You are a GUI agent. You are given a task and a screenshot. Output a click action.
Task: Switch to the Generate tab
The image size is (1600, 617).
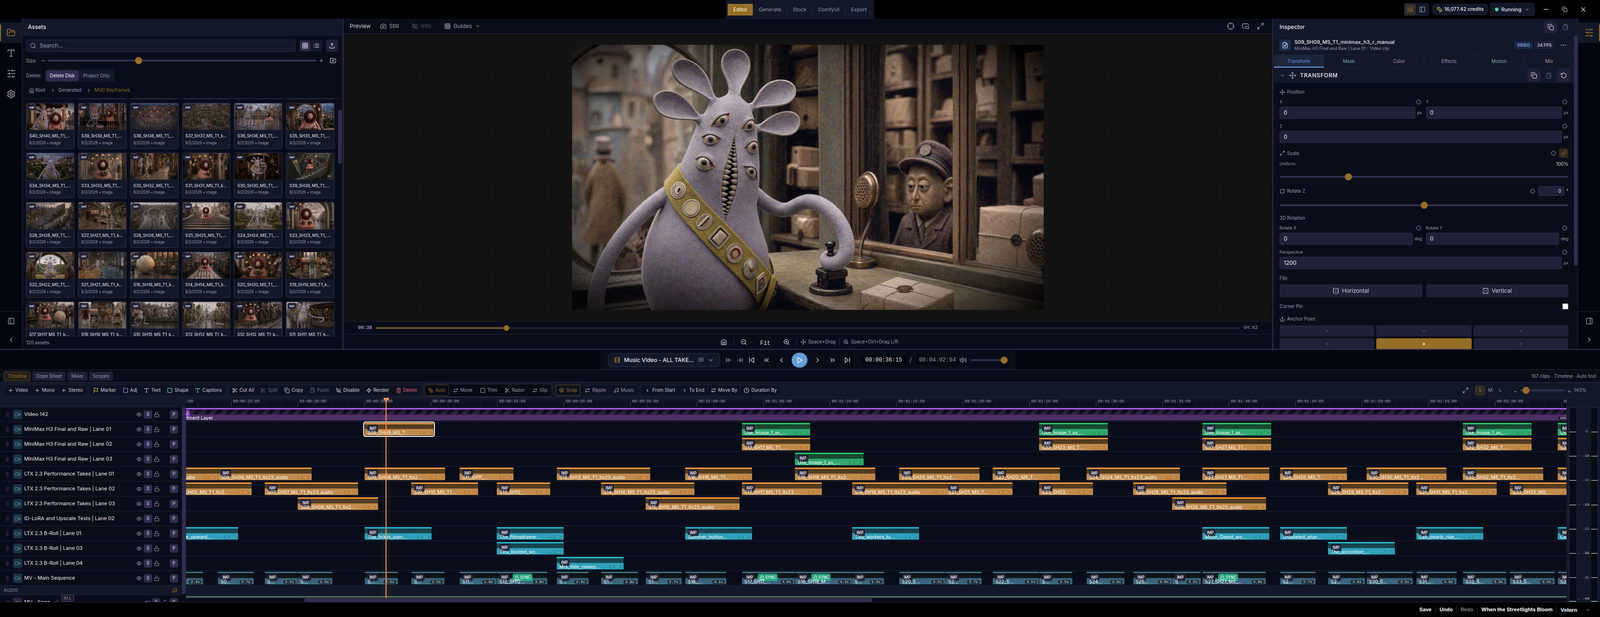pyautogui.click(x=770, y=9)
